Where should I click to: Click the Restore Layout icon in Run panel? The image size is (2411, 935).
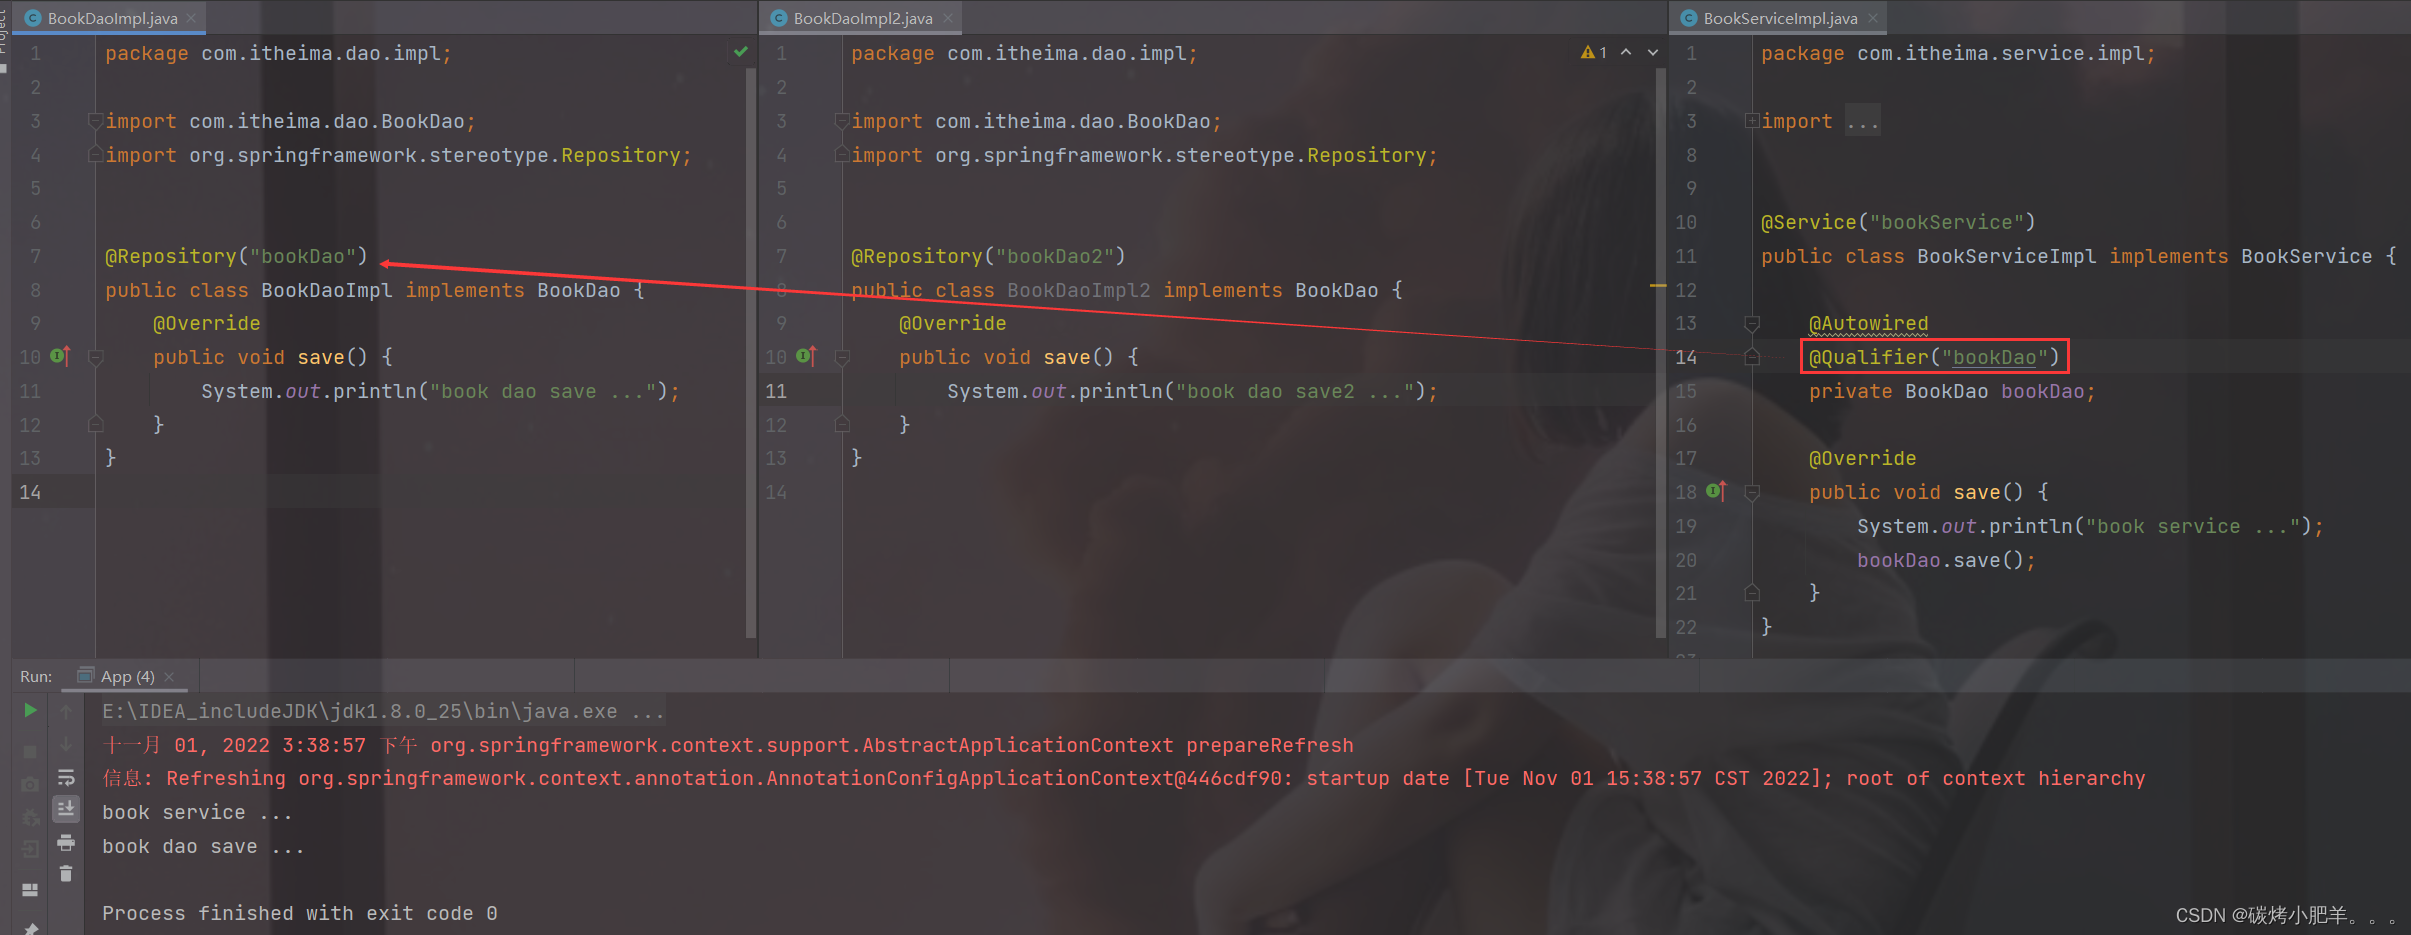[30, 889]
